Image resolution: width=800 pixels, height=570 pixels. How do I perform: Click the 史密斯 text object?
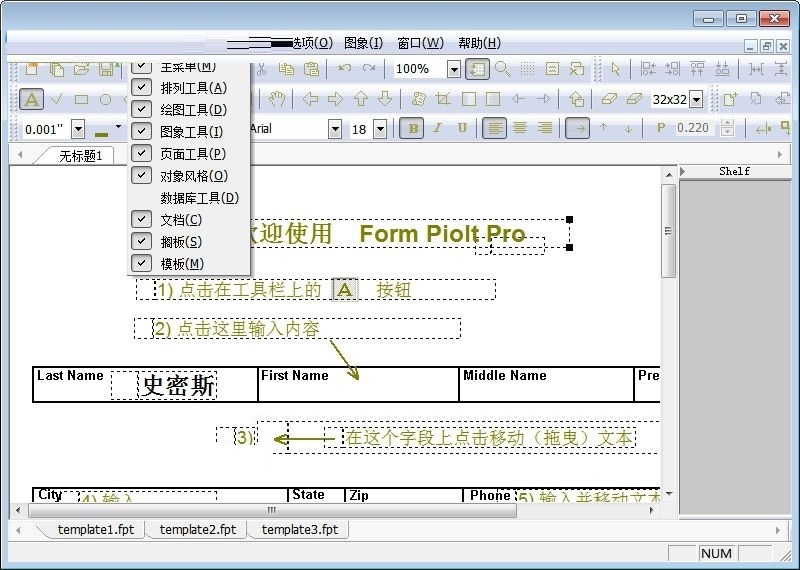click(178, 385)
